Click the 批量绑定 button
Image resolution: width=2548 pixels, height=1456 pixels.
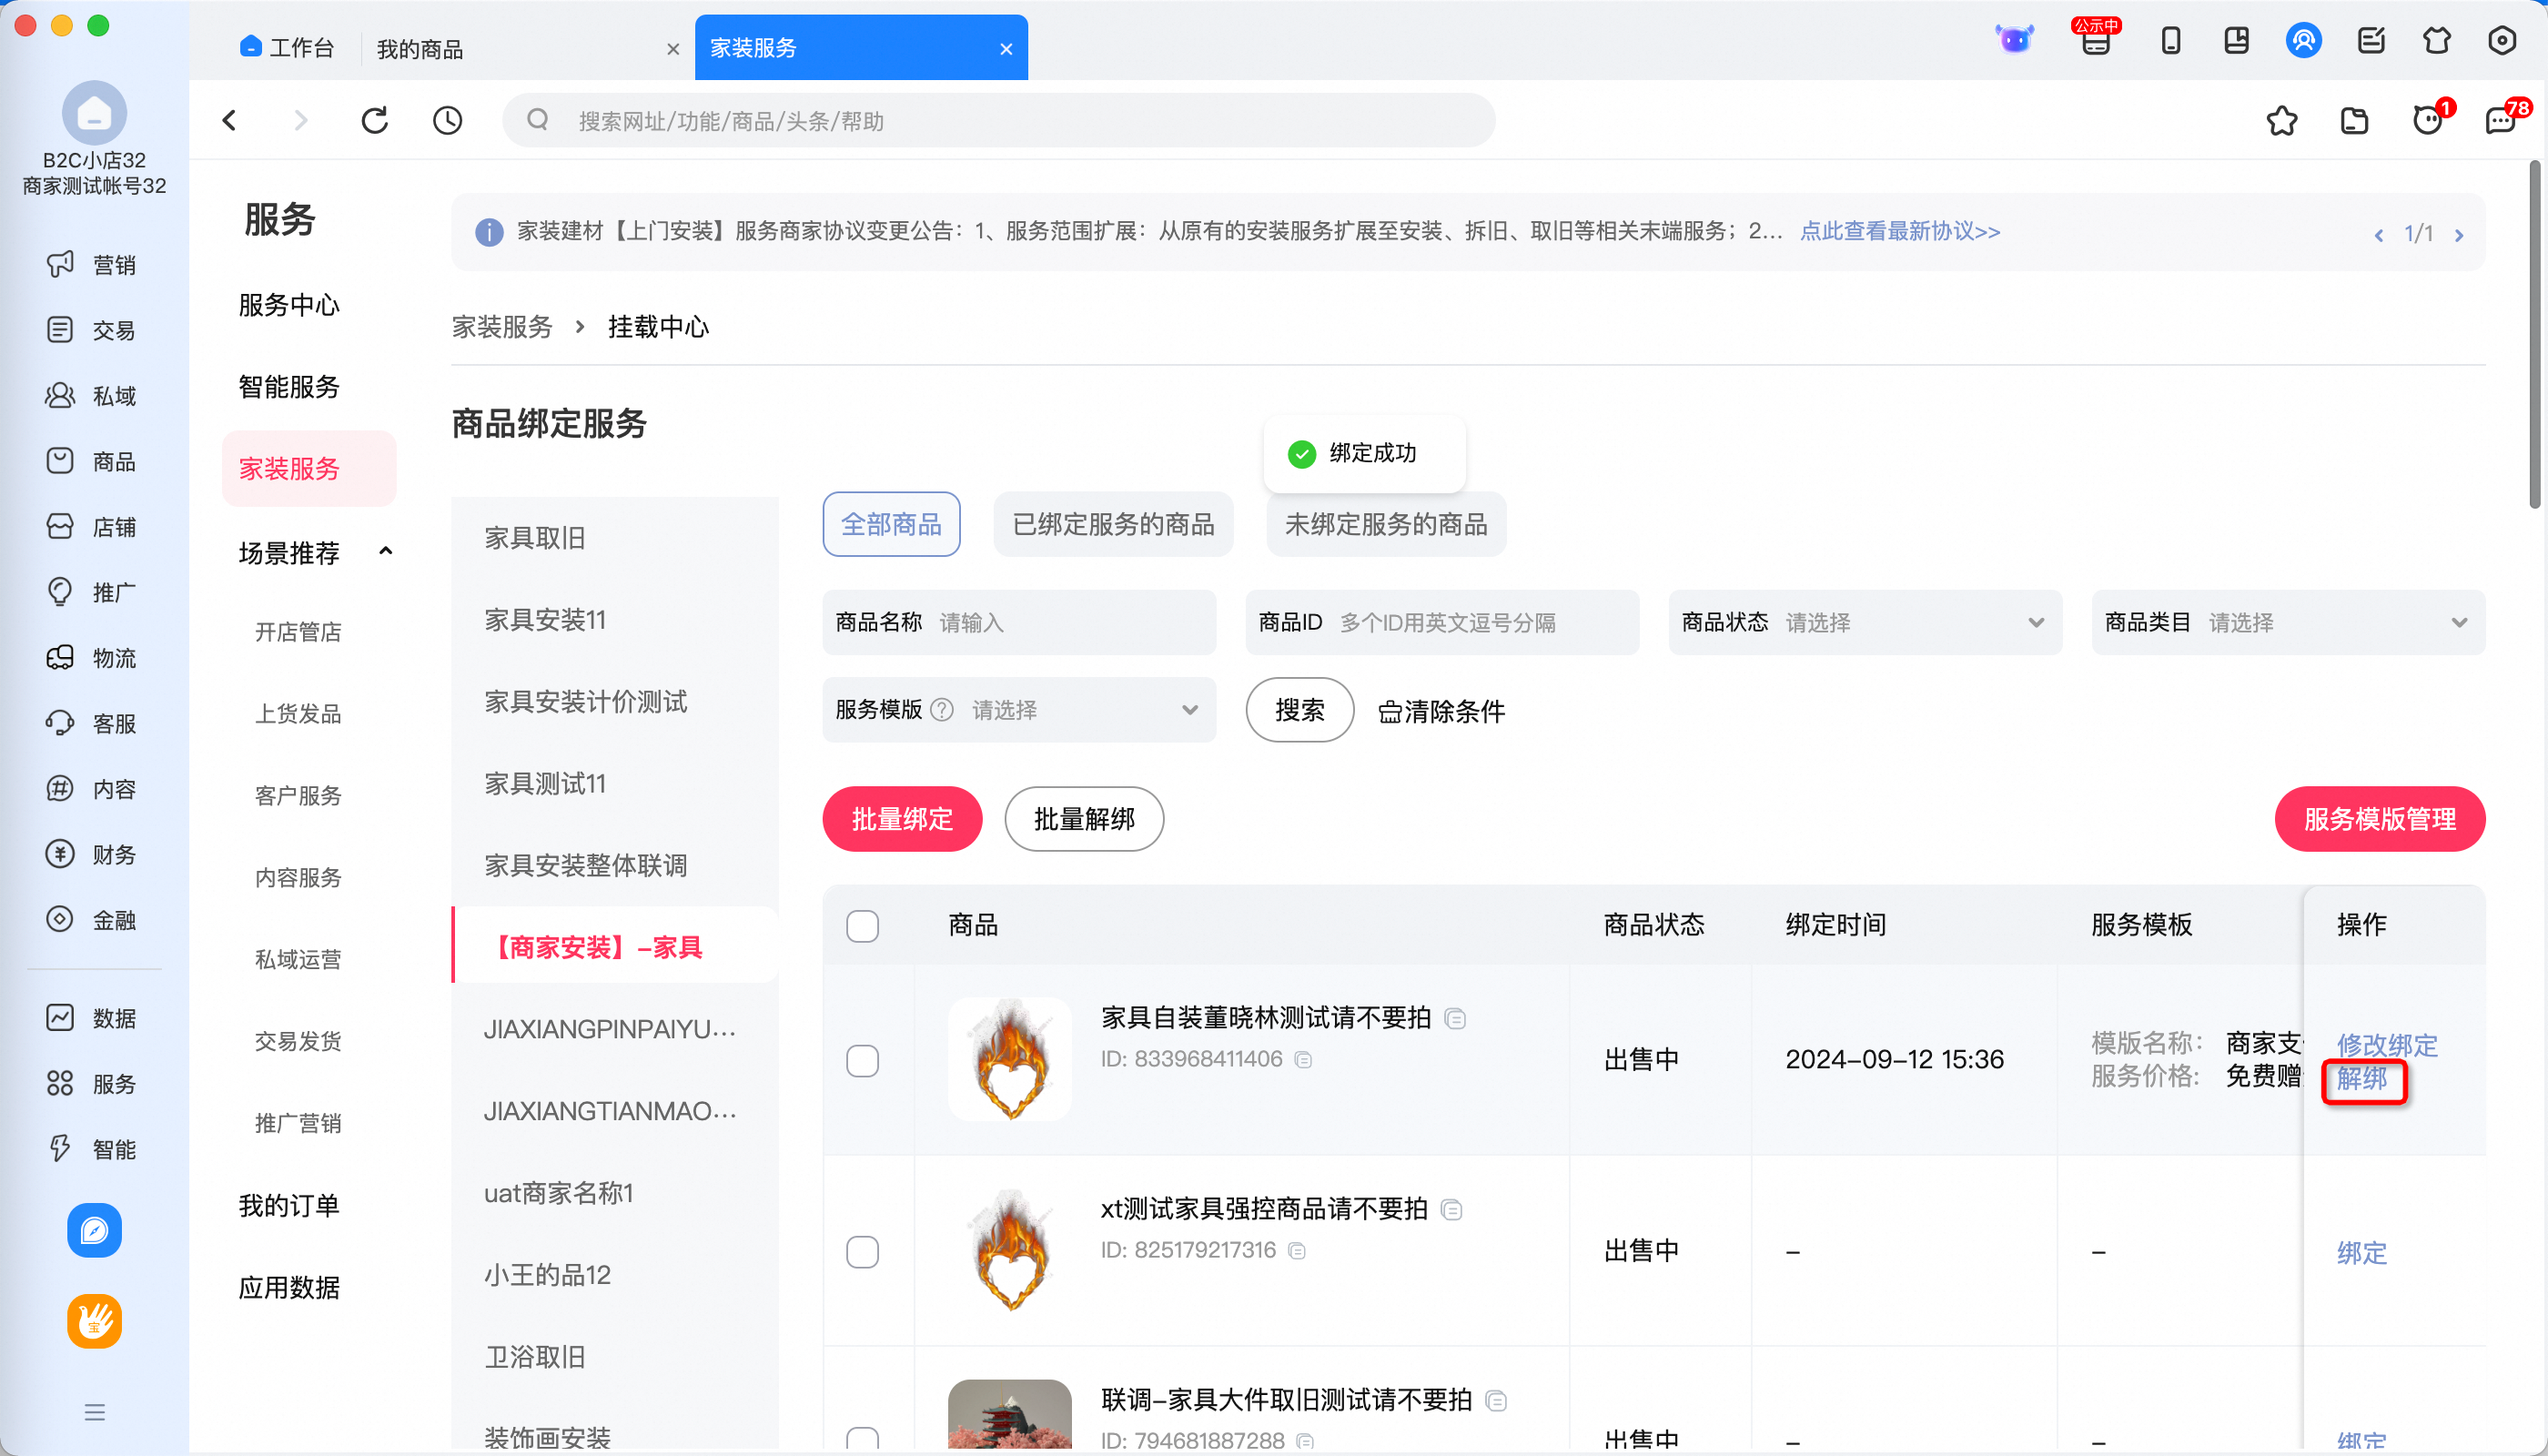pos(902,819)
